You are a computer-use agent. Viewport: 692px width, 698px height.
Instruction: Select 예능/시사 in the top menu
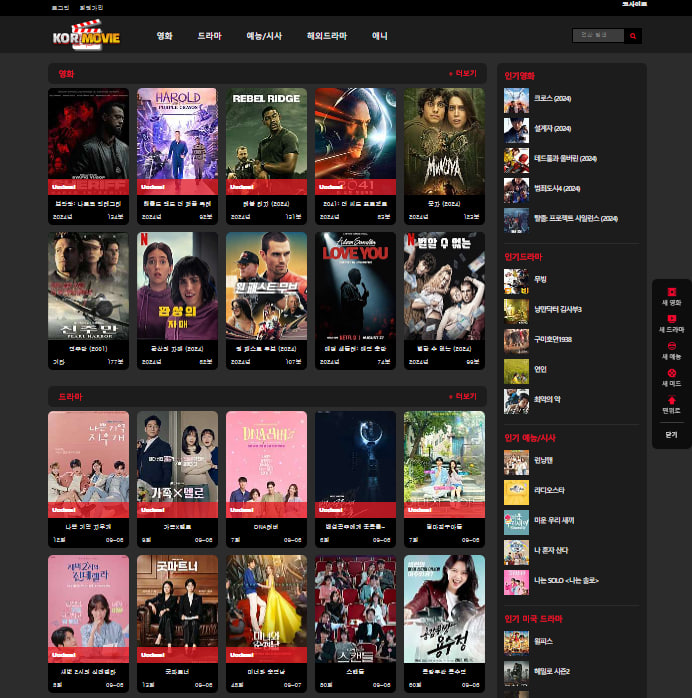[264, 36]
